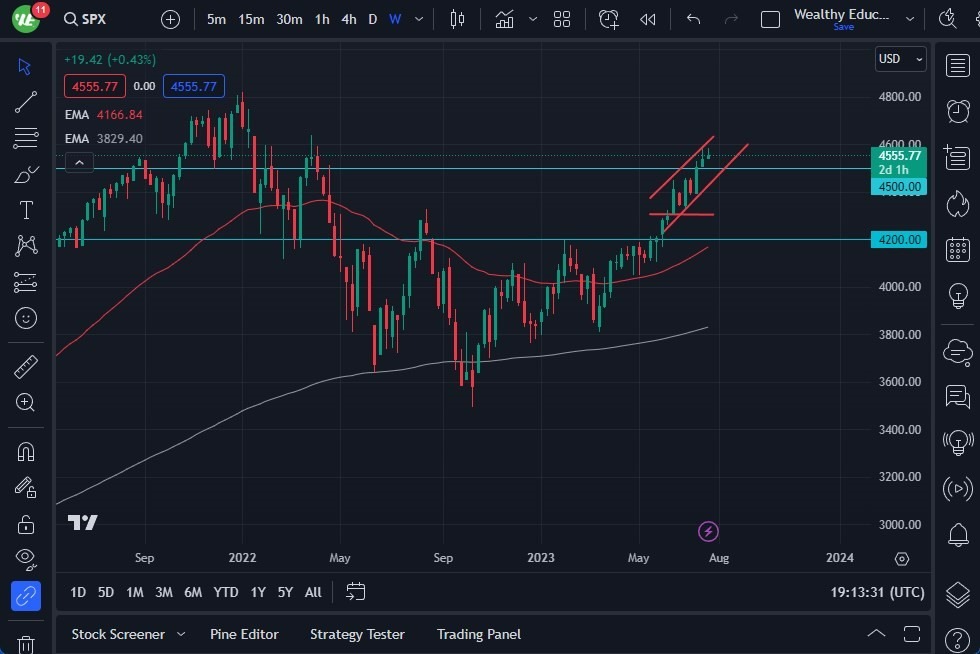
Task: Open the Object Tree layers panel
Action: [x=957, y=594]
